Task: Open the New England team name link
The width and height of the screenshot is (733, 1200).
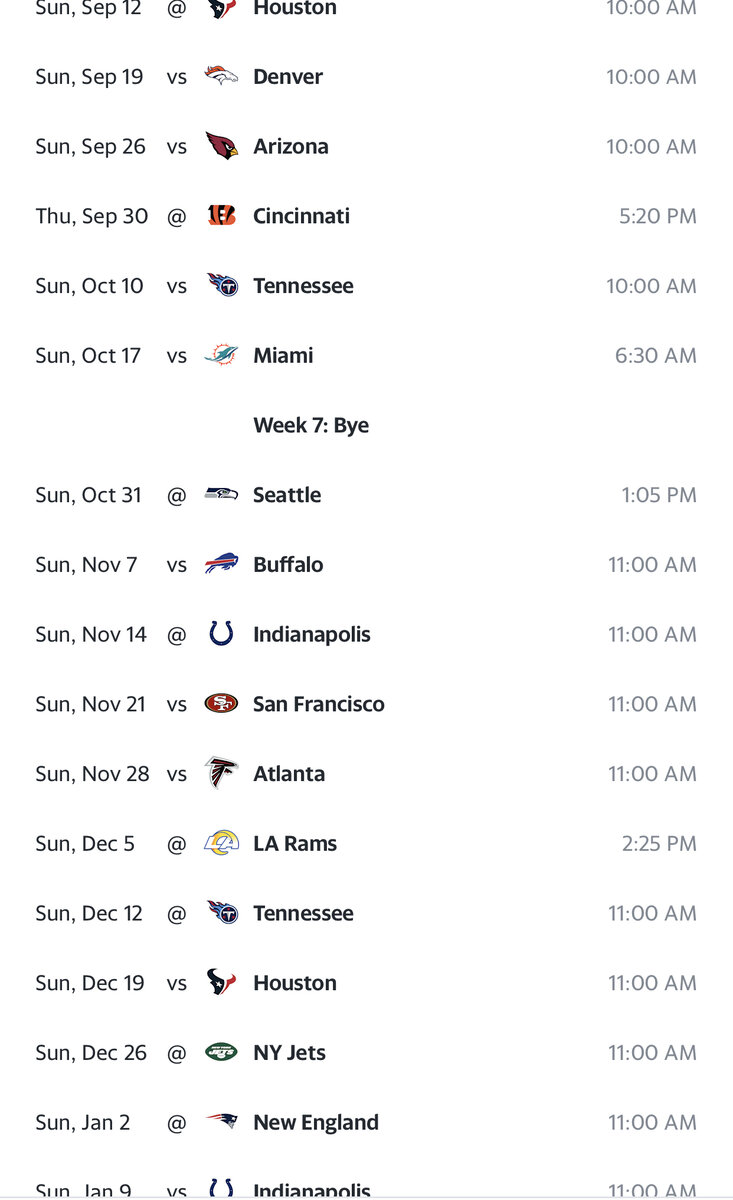Action: (x=316, y=1122)
